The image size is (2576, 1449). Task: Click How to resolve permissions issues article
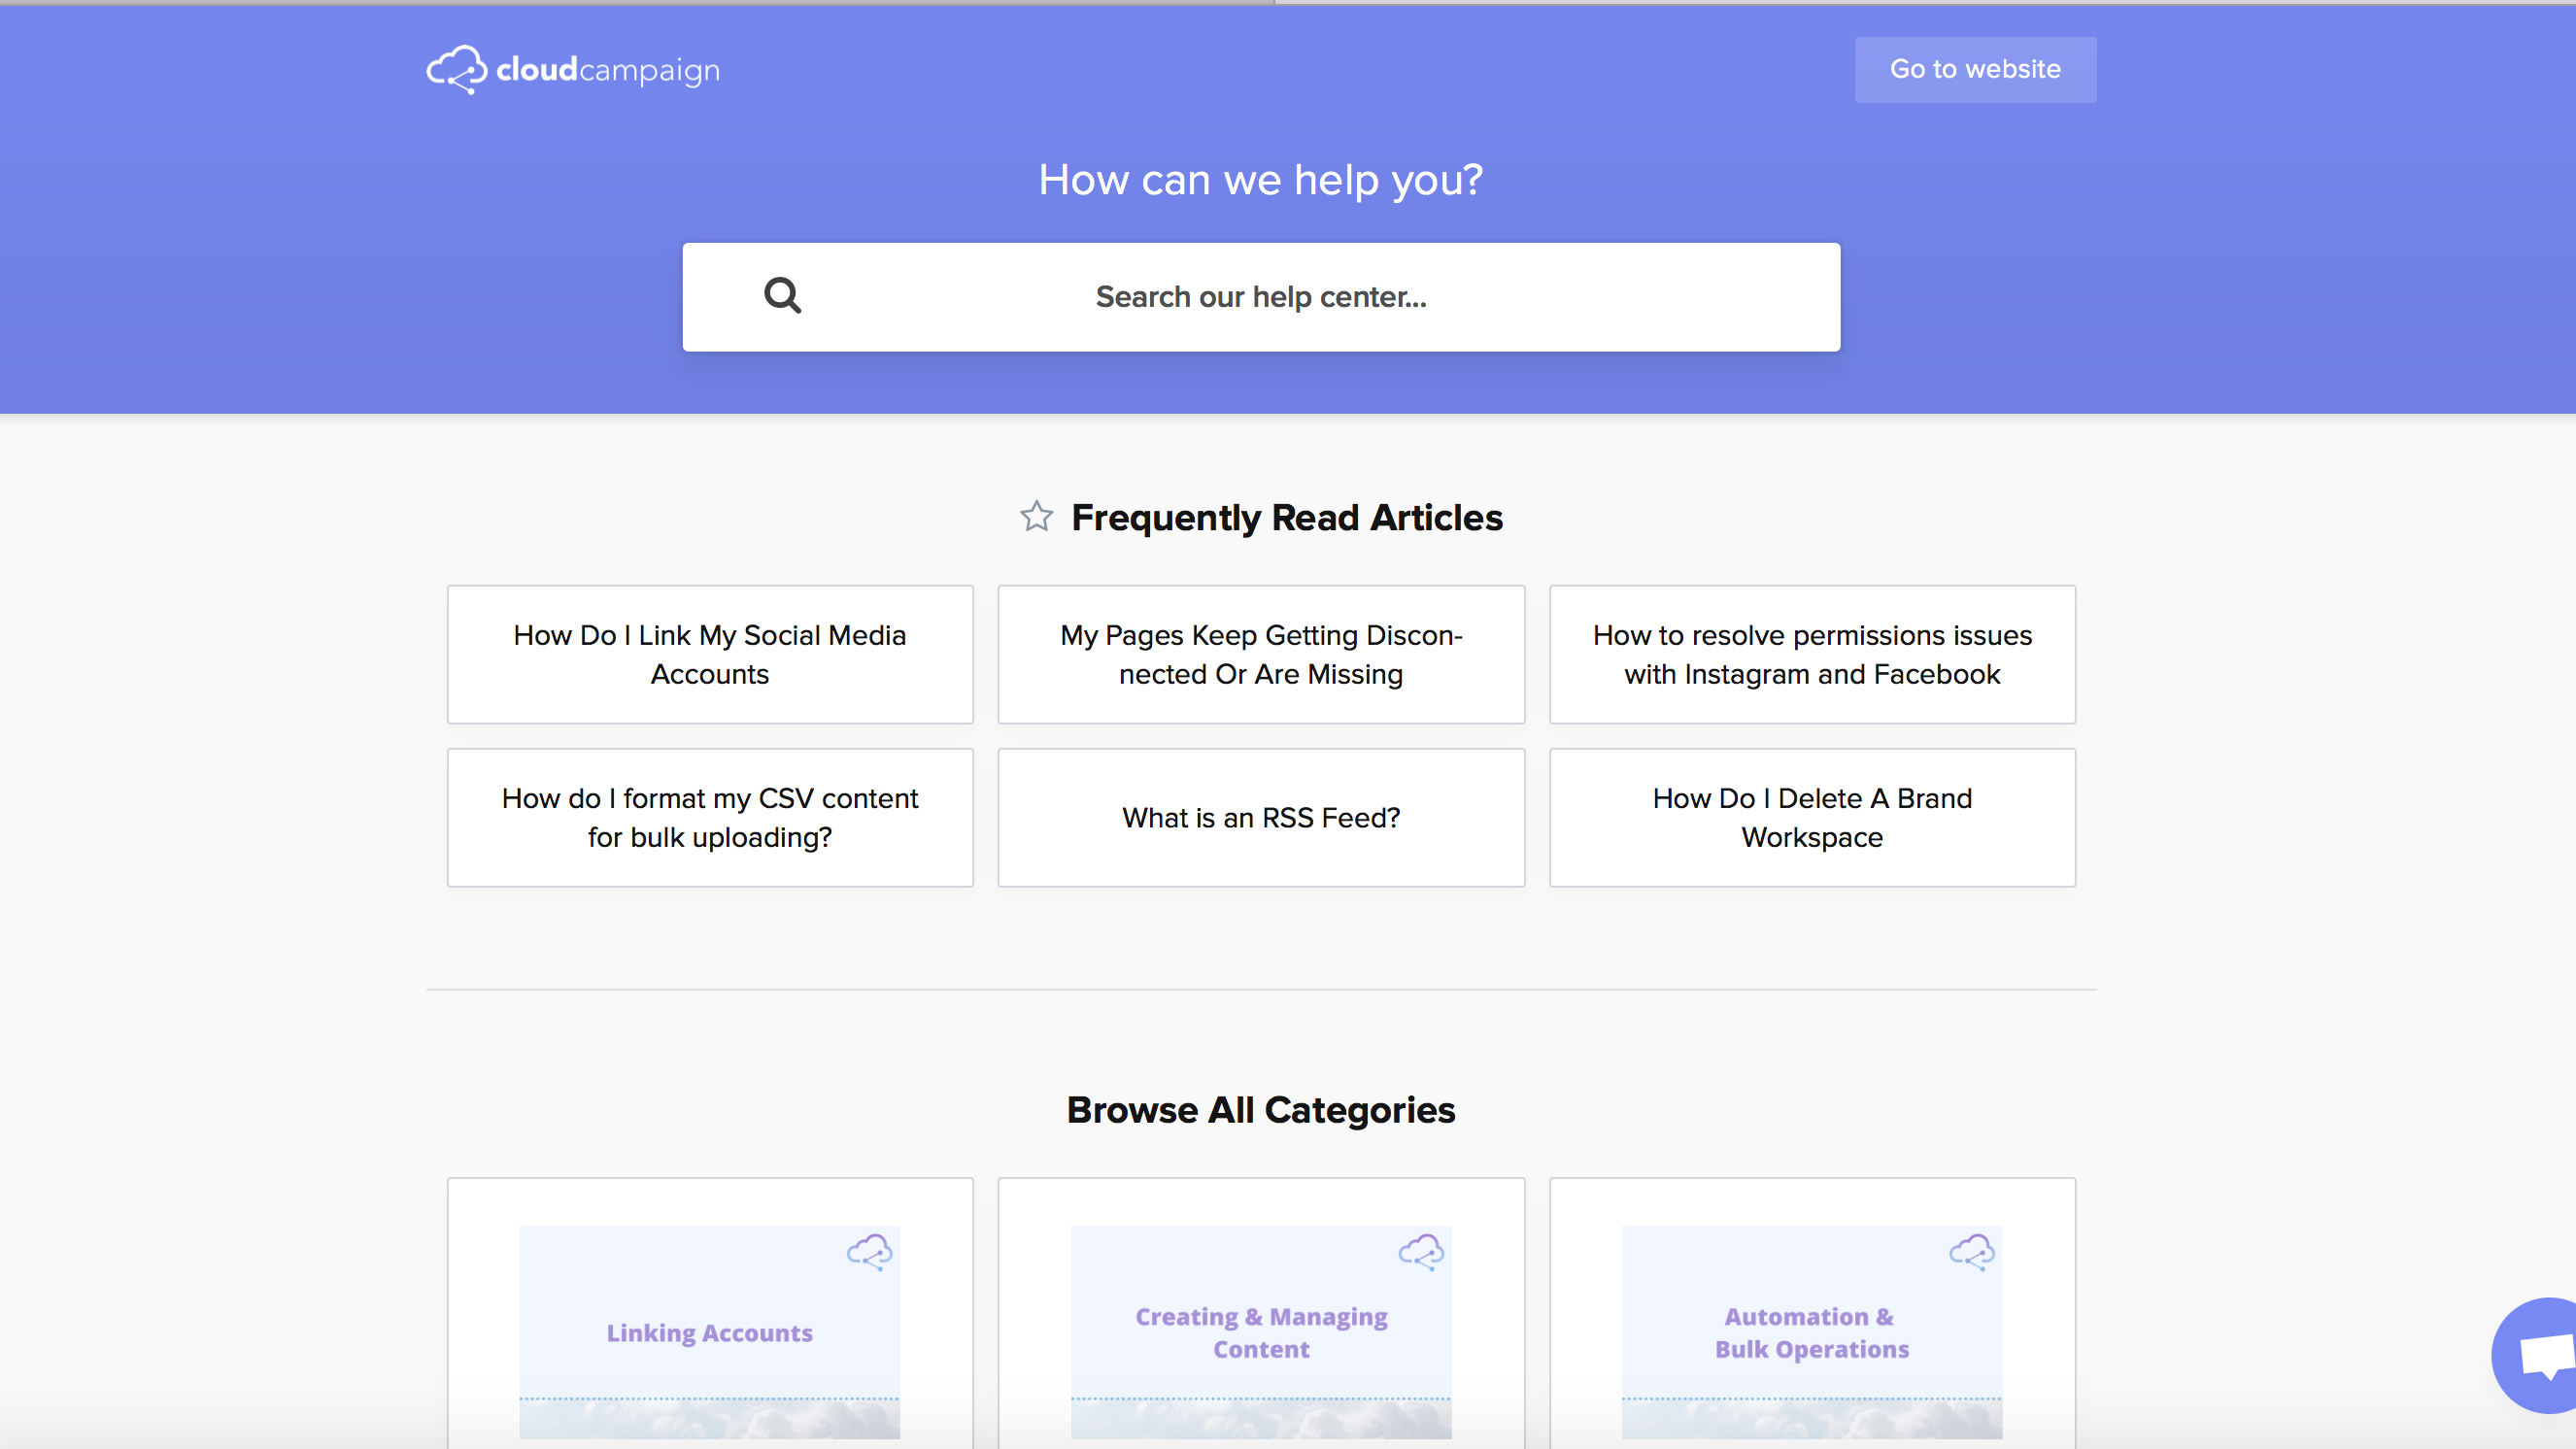point(1812,653)
